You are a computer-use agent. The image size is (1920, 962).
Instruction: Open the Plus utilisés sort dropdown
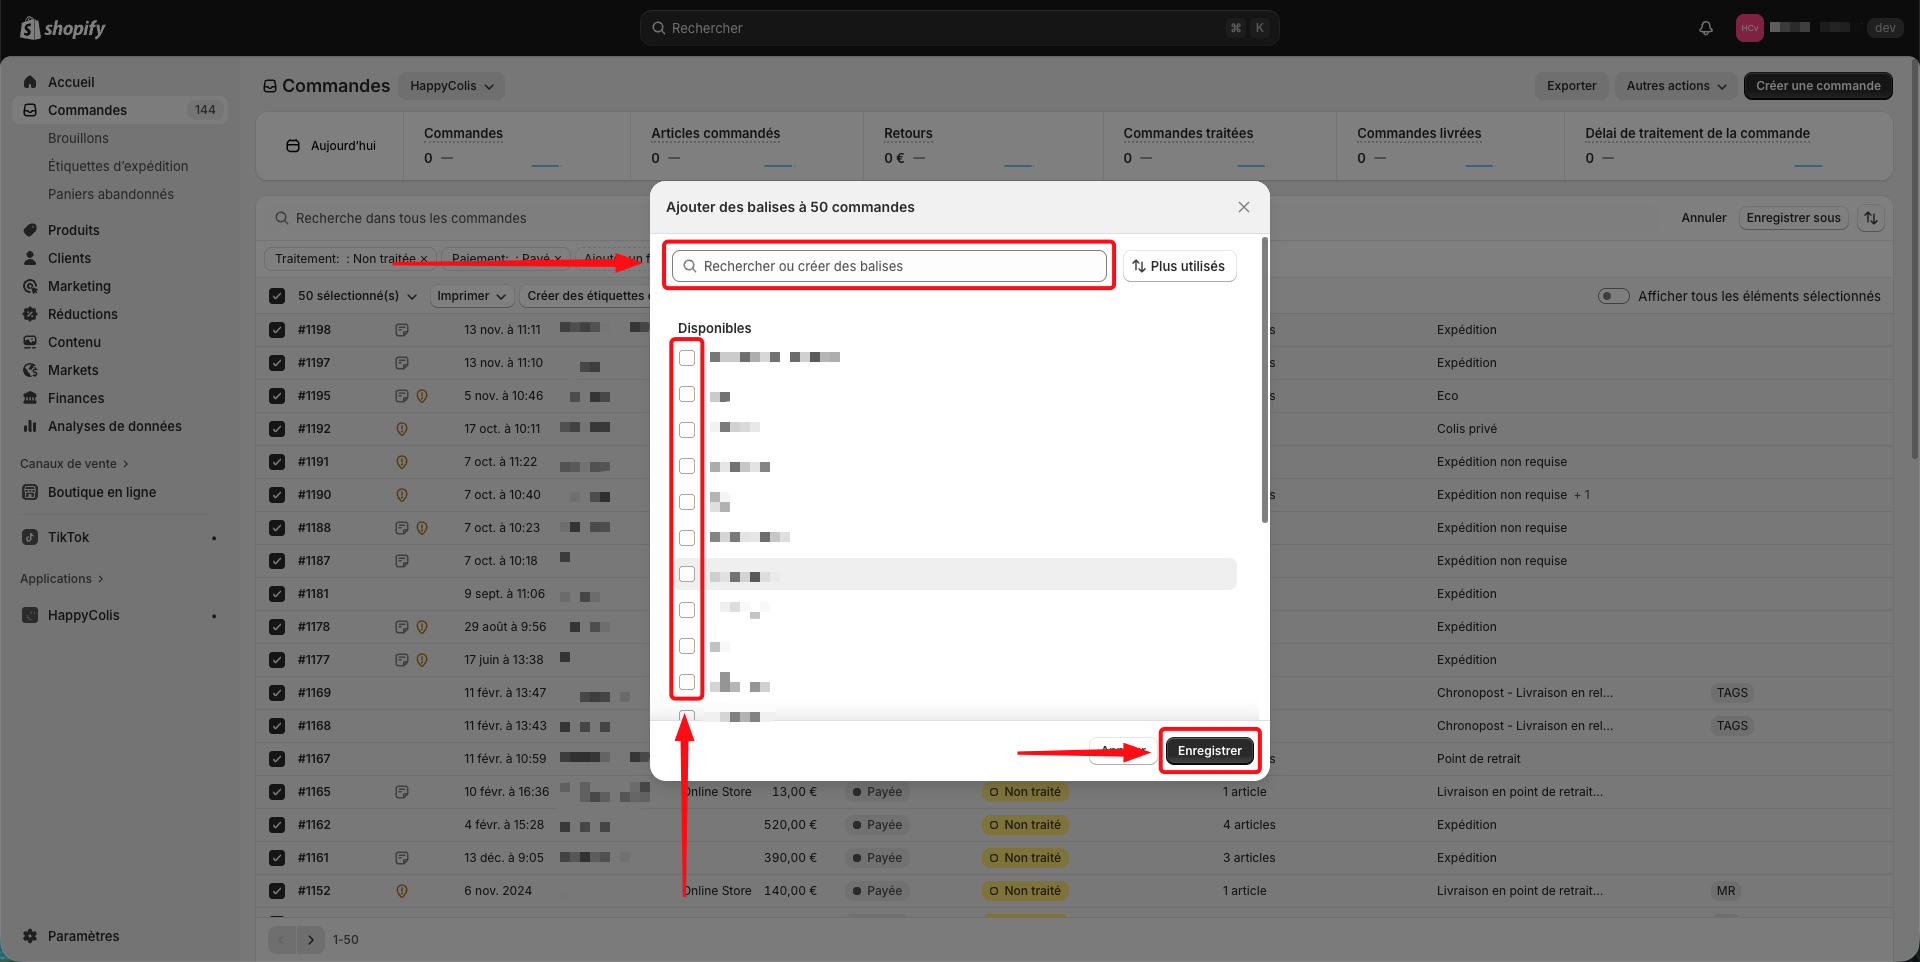tap(1179, 266)
